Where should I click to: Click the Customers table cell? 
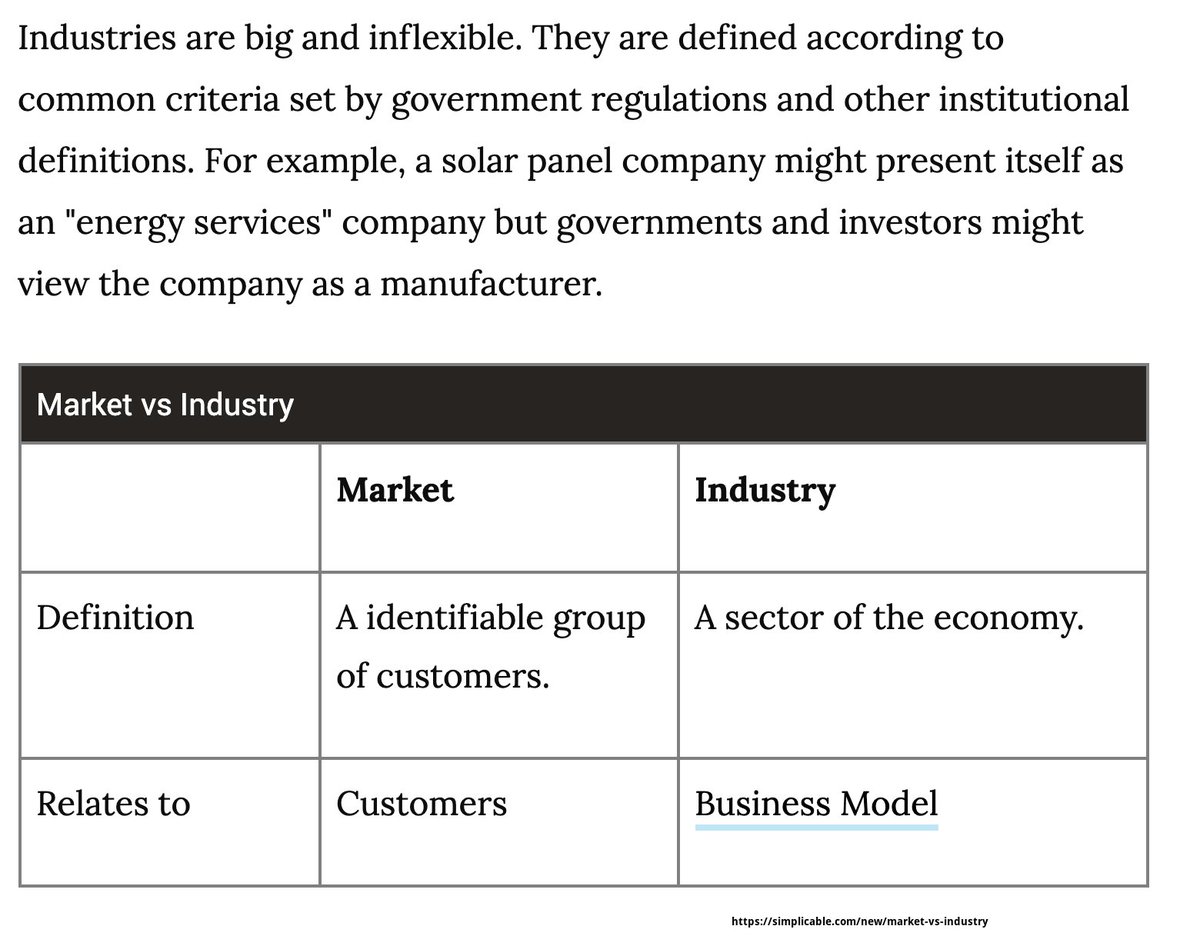point(421,804)
